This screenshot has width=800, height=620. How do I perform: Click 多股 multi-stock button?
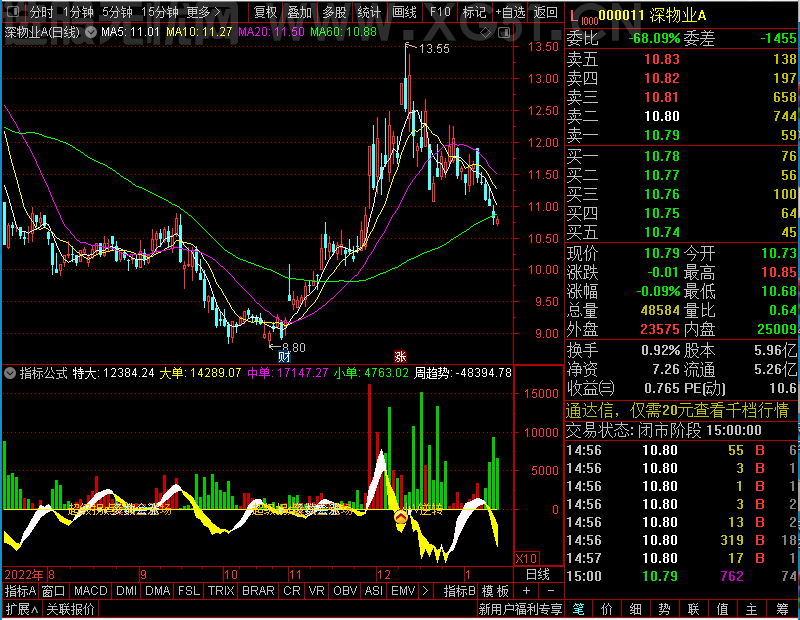tap(334, 12)
